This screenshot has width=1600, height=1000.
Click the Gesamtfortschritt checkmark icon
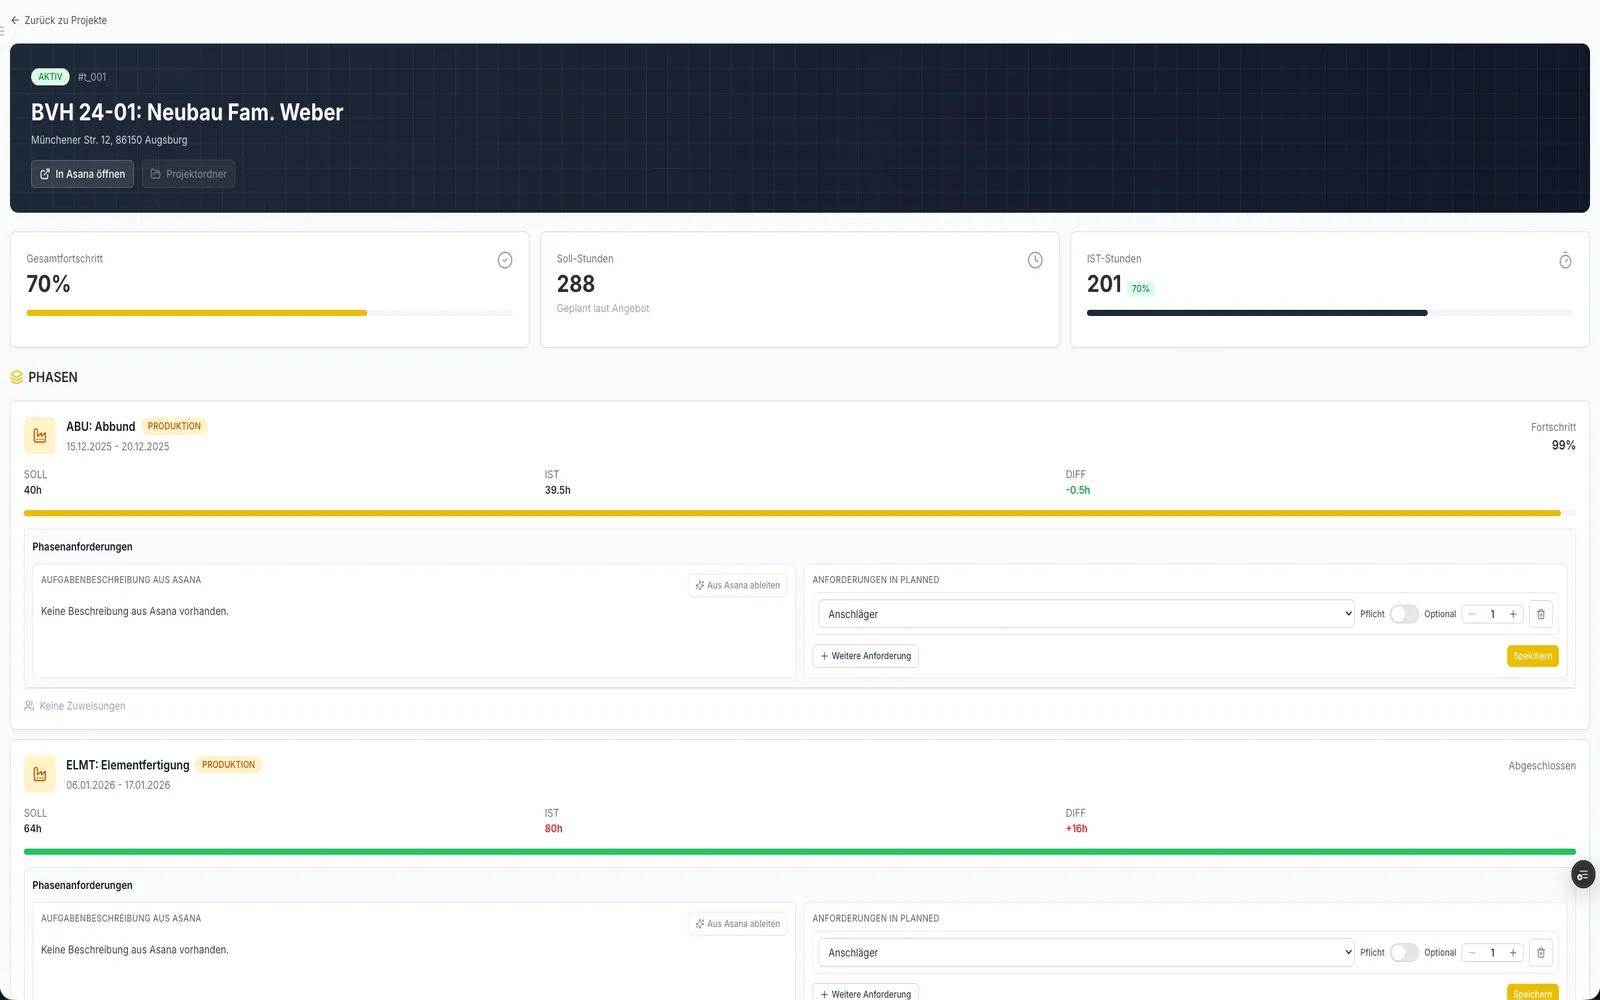tap(505, 260)
